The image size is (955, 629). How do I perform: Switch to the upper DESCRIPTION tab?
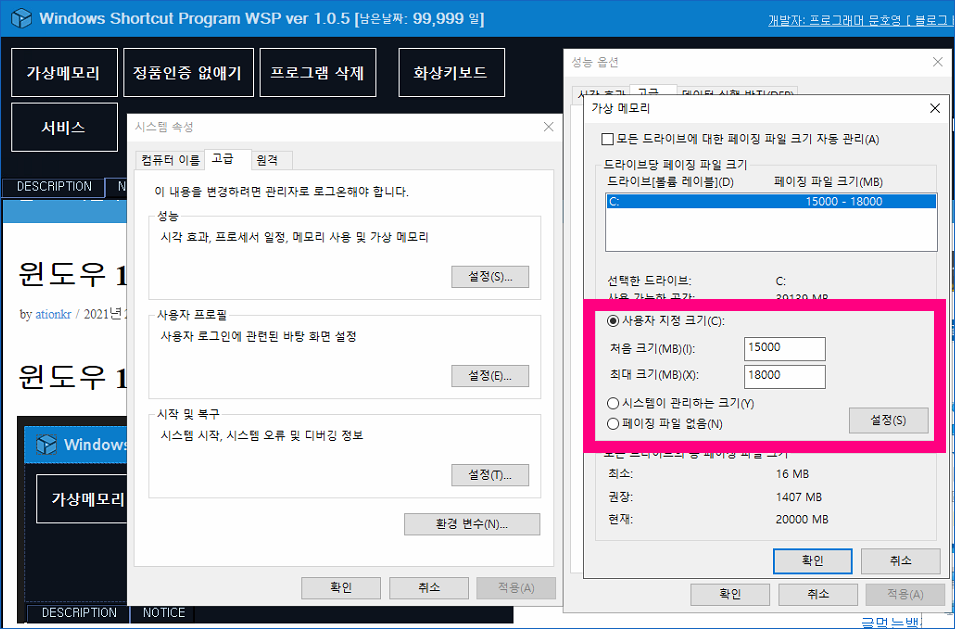point(54,186)
